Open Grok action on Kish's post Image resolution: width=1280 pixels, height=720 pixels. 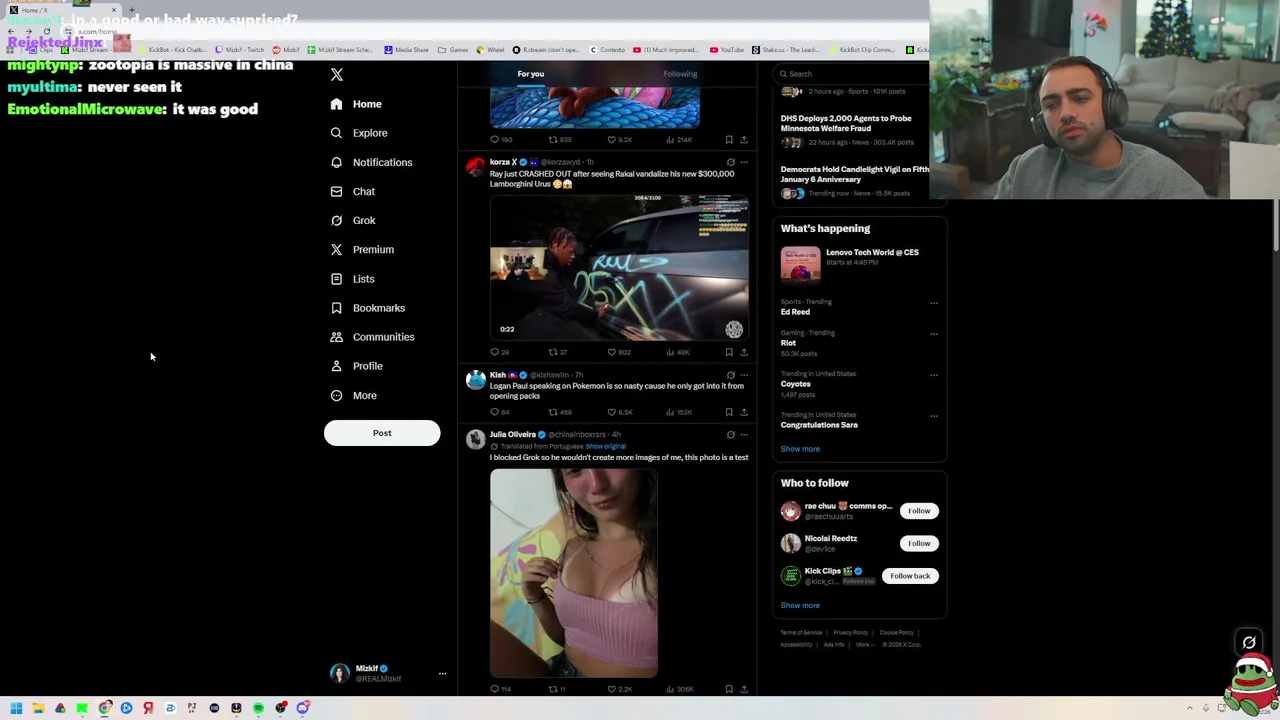point(730,375)
